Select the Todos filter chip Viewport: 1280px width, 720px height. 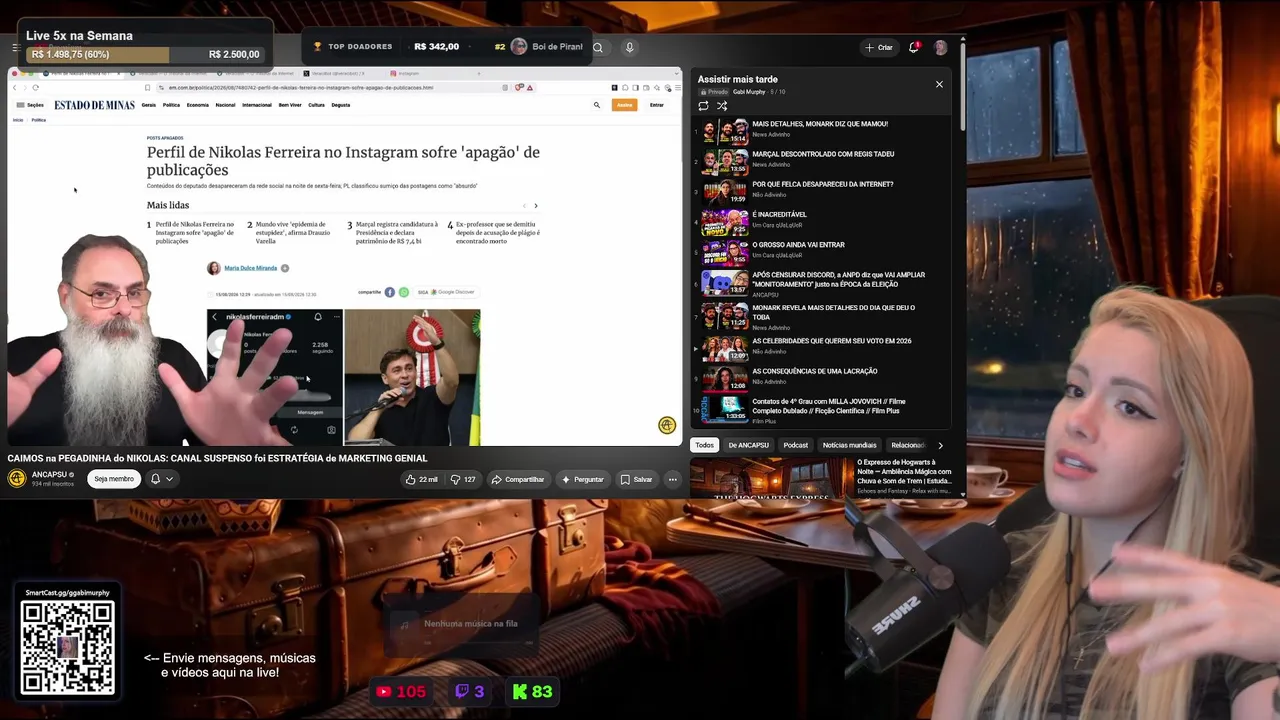tap(705, 445)
